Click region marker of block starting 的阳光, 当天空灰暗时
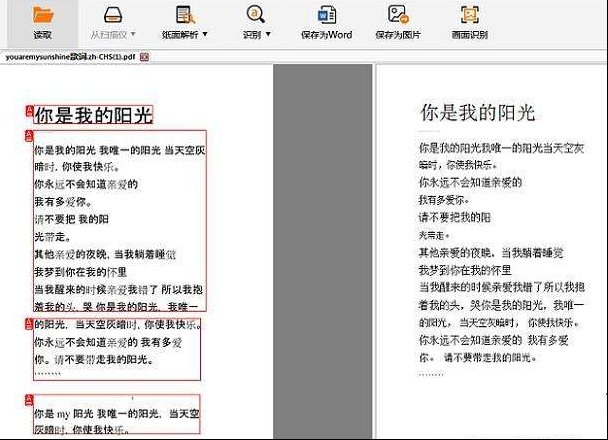This screenshot has height=440, width=608. point(29,324)
